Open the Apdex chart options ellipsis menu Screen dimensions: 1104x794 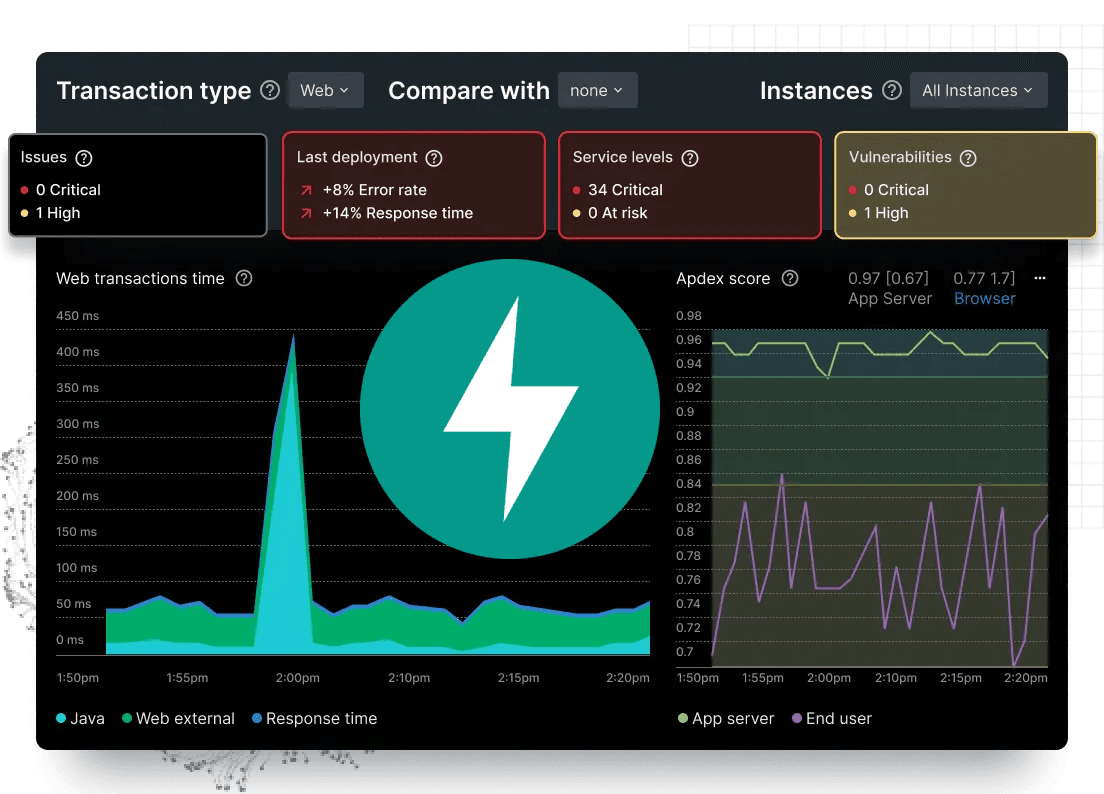coord(1038,278)
